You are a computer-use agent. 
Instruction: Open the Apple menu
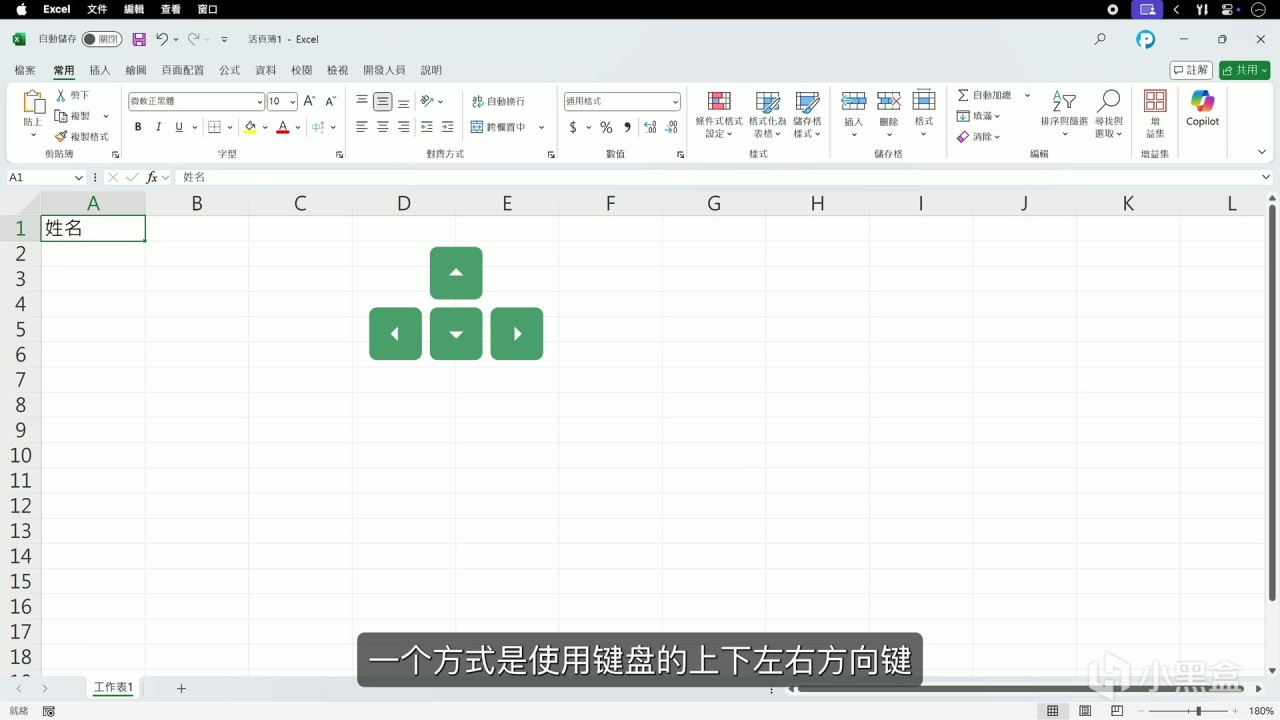(x=21, y=9)
